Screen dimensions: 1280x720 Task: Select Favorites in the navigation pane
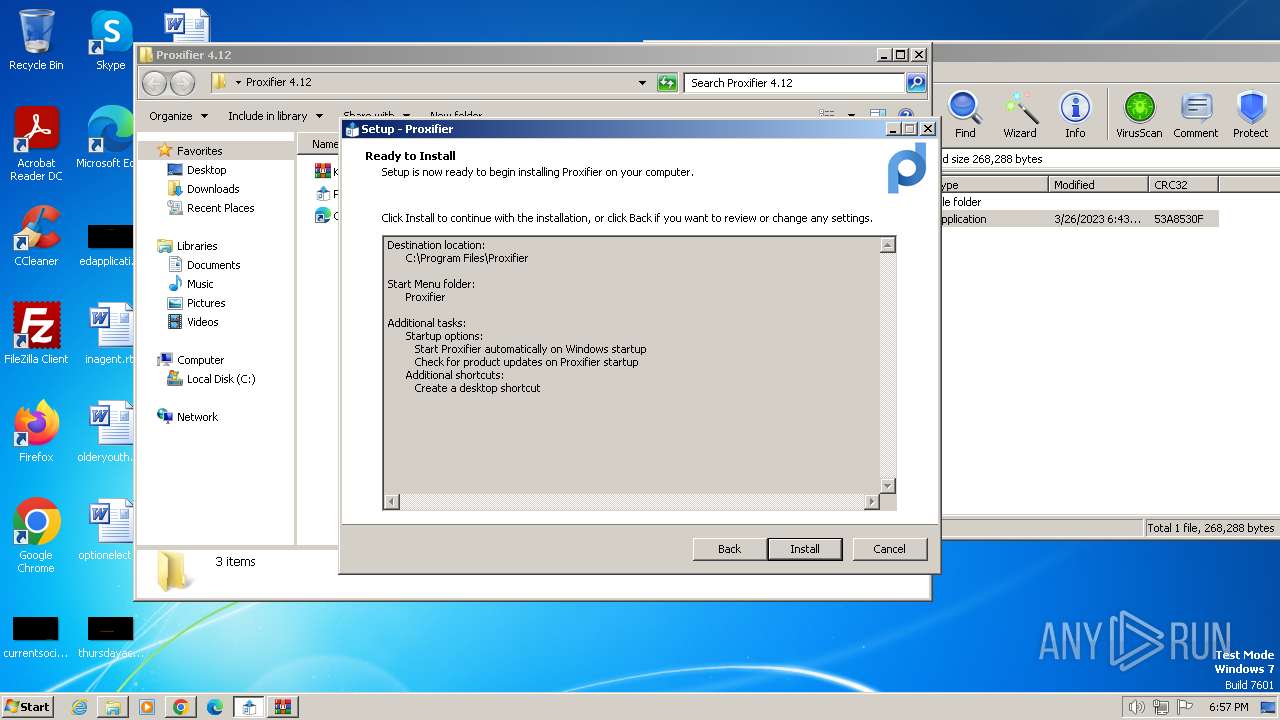[199, 151]
